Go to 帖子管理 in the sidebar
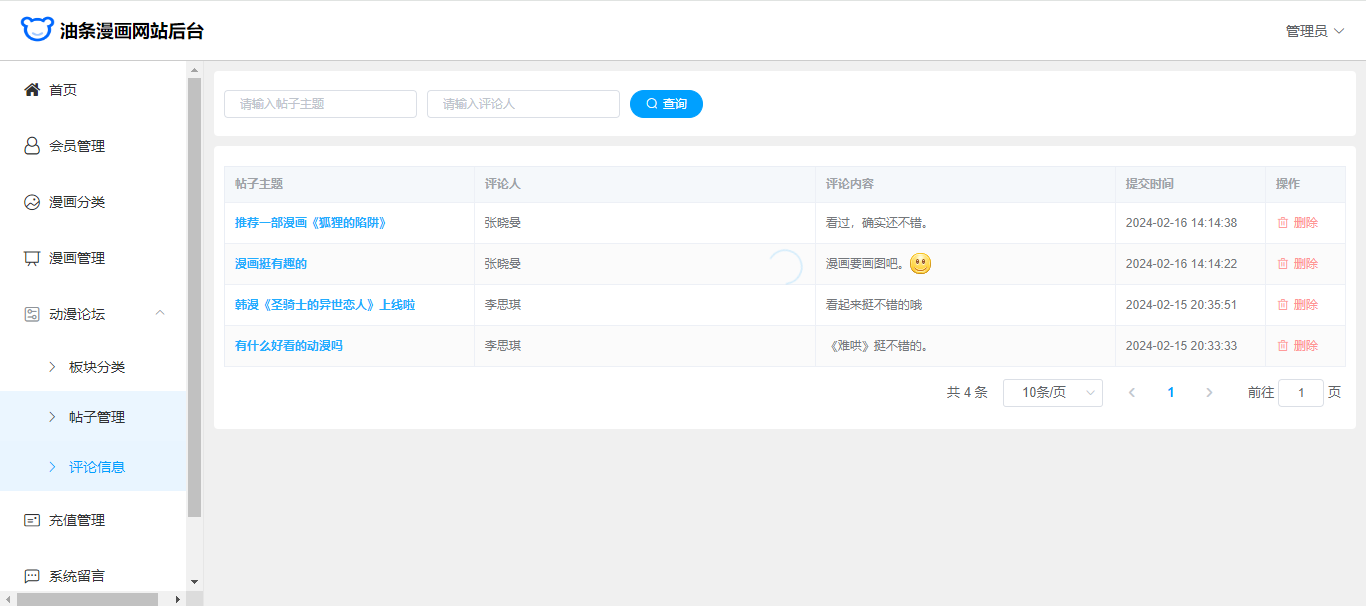Screen dimensions: 1366x606 tap(97, 417)
